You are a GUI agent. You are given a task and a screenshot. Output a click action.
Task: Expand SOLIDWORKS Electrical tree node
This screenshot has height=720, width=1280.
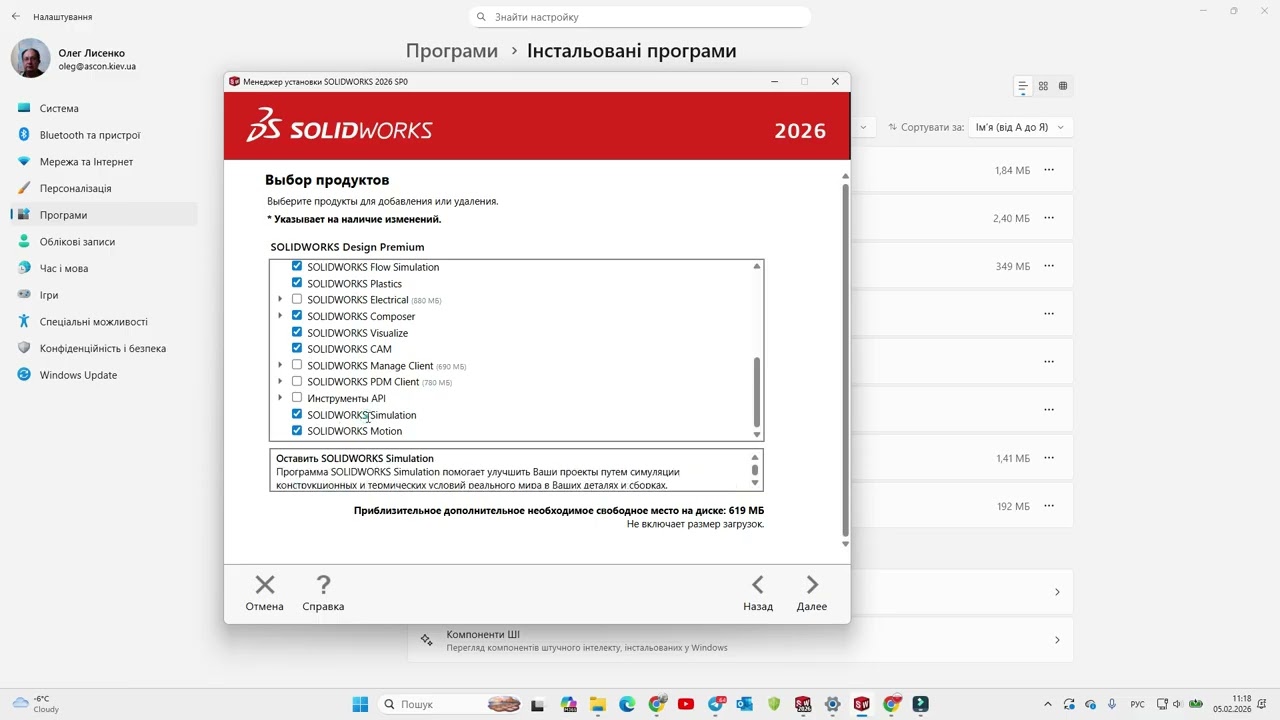(280, 299)
